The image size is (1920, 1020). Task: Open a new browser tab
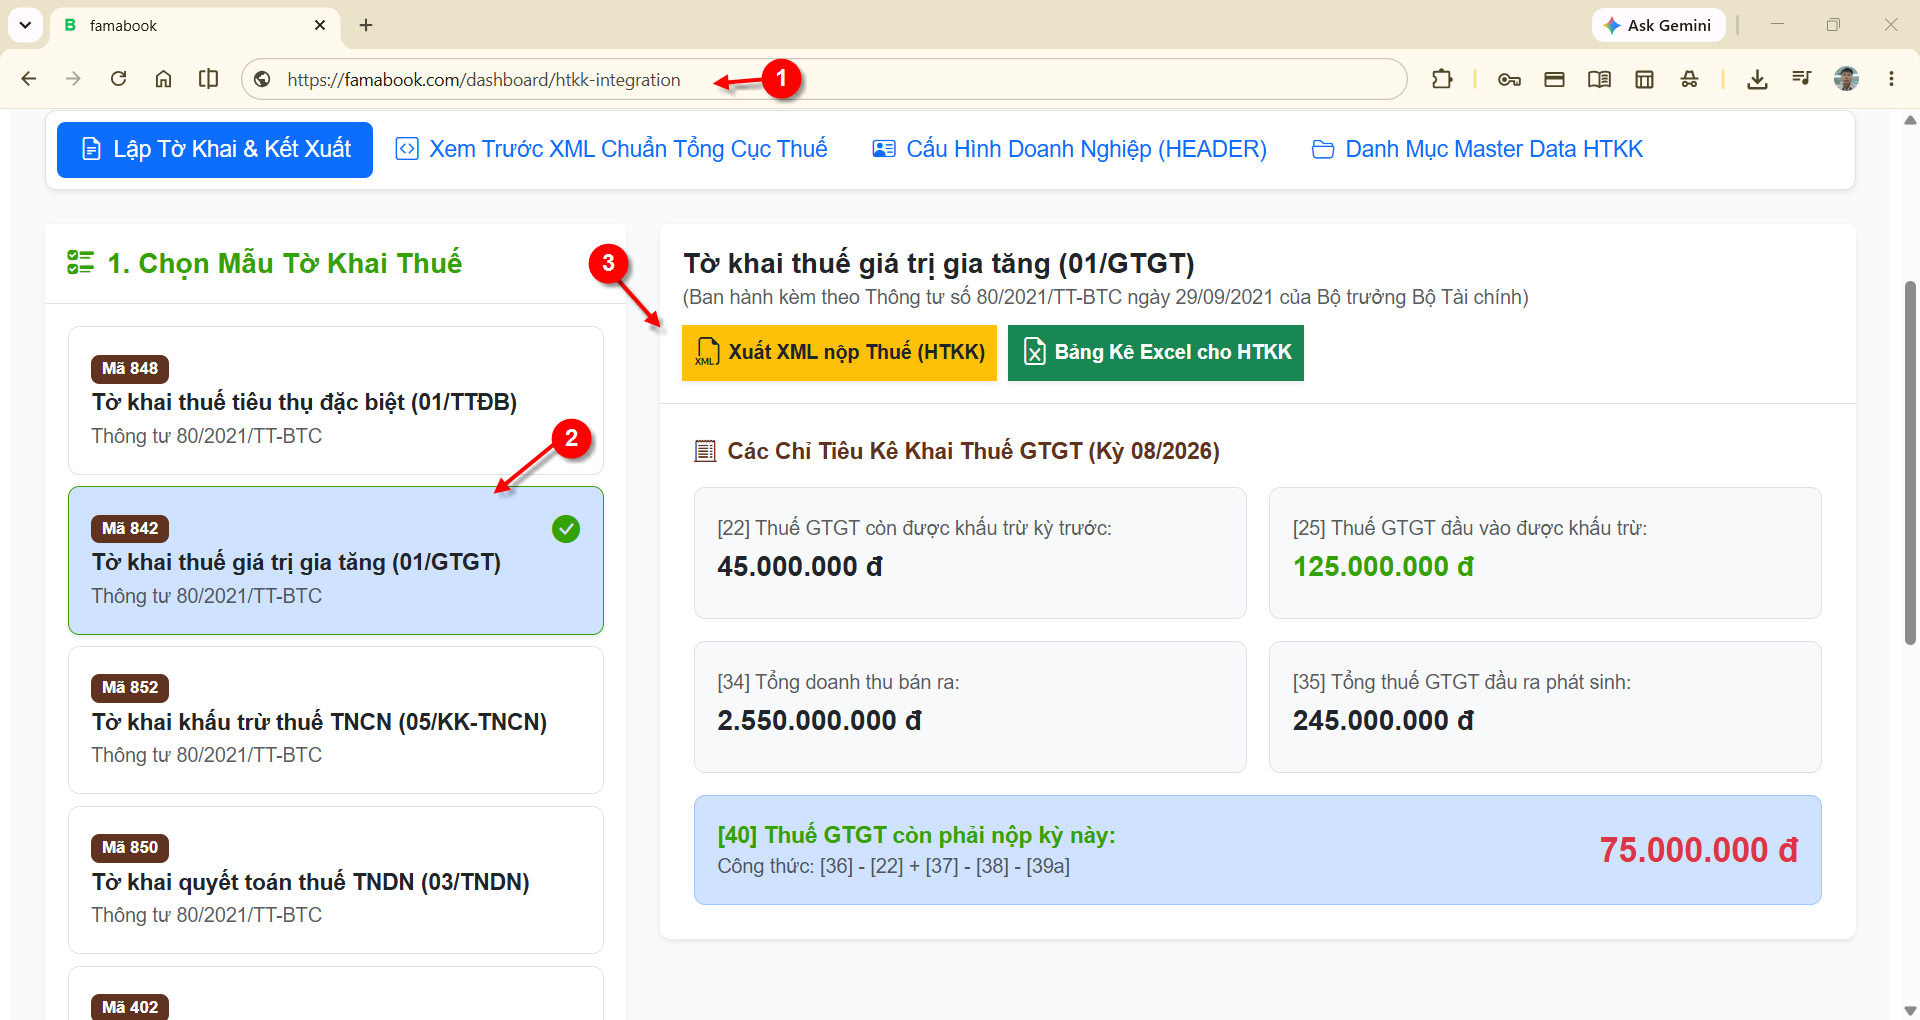[x=366, y=25]
